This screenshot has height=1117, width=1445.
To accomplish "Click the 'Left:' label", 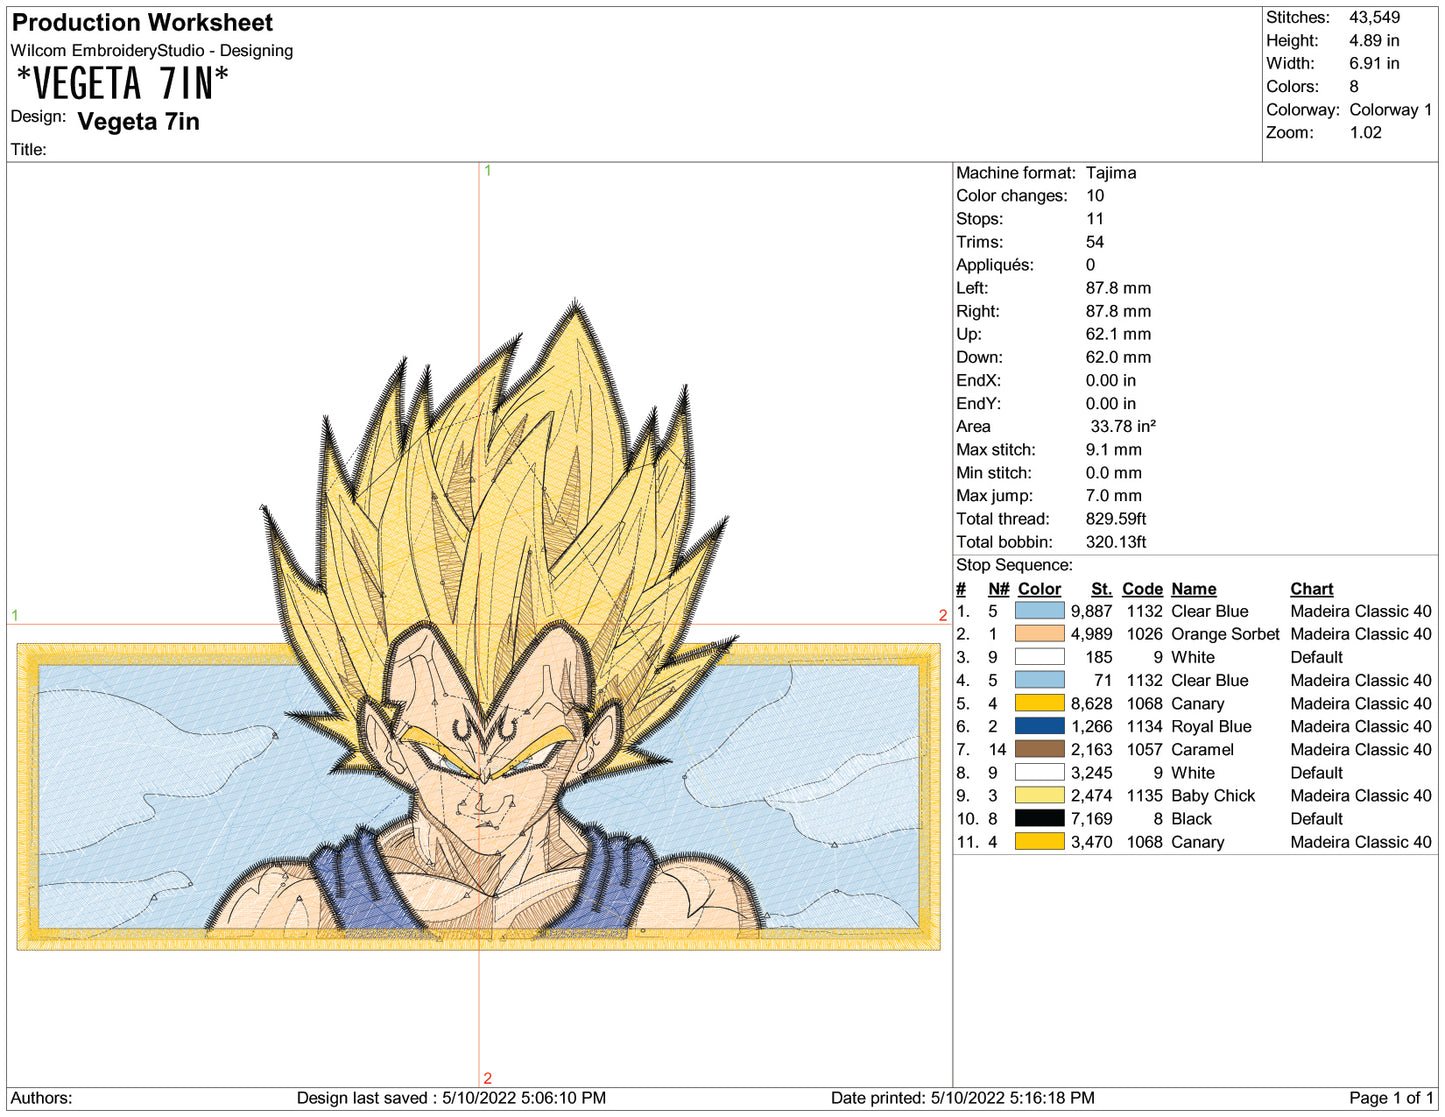I will 972,288.
